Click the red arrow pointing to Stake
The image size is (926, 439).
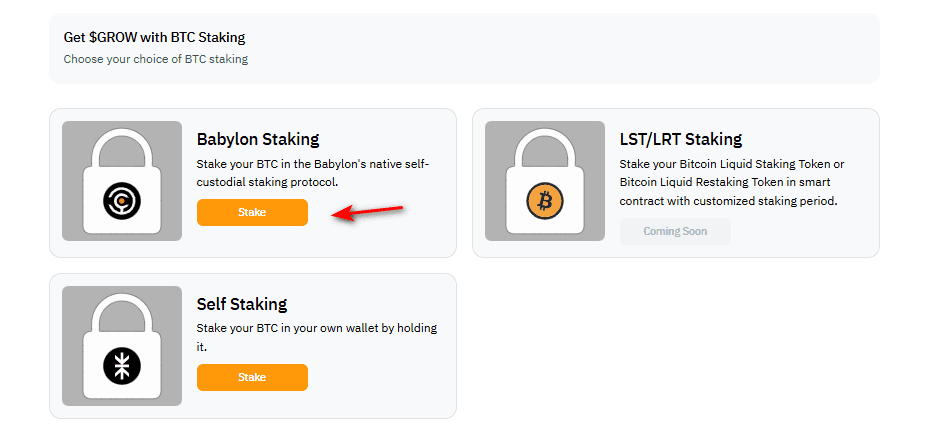coord(367,213)
